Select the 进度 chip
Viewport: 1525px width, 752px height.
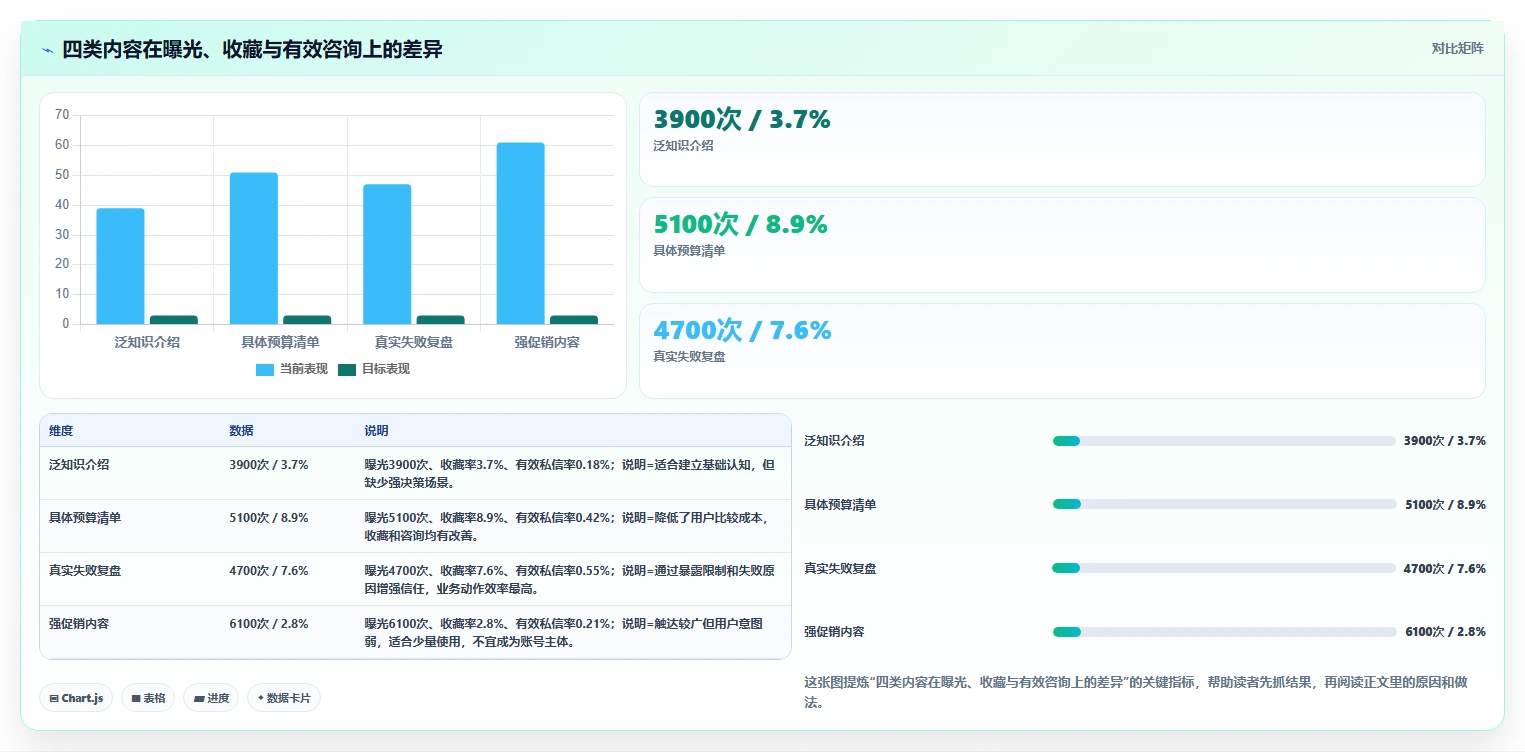click(x=211, y=698)
